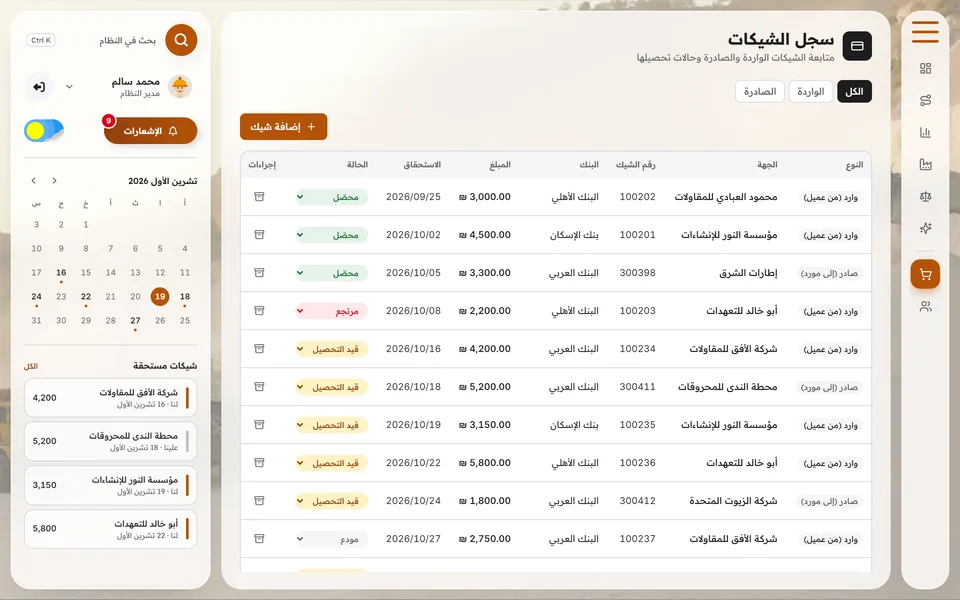Open due check card مؤسسة النور للإنشاءات
Screen dimensions: 960x600
(111, 485)
